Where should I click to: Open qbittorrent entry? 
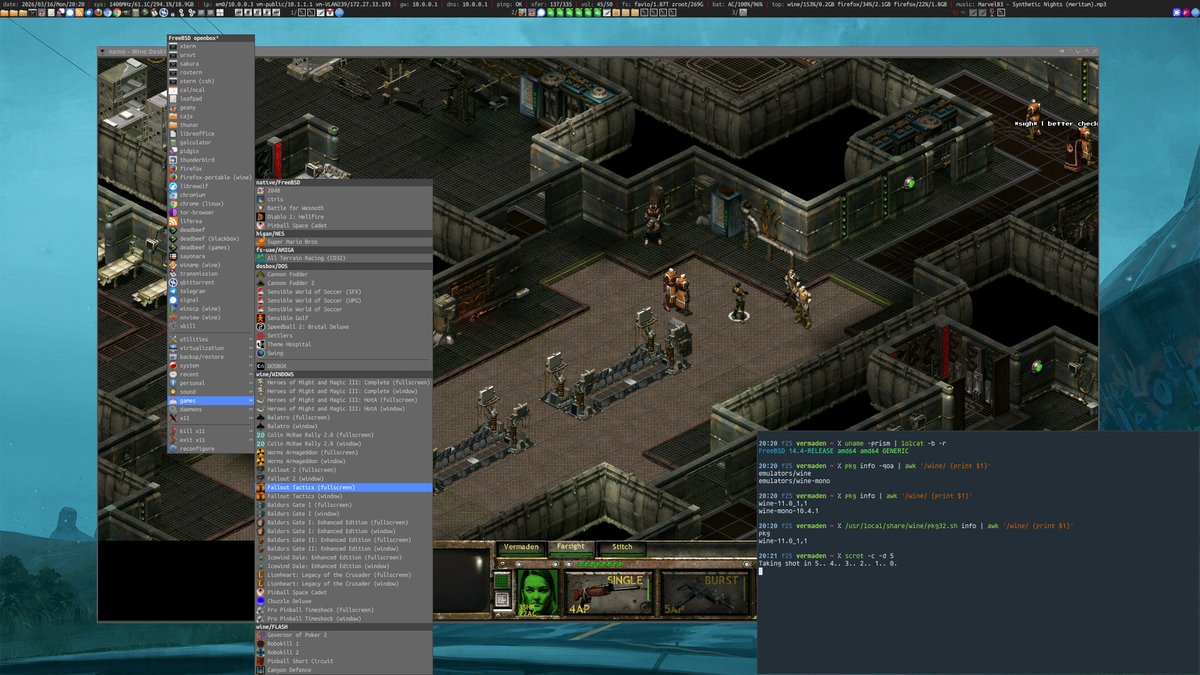211,282
